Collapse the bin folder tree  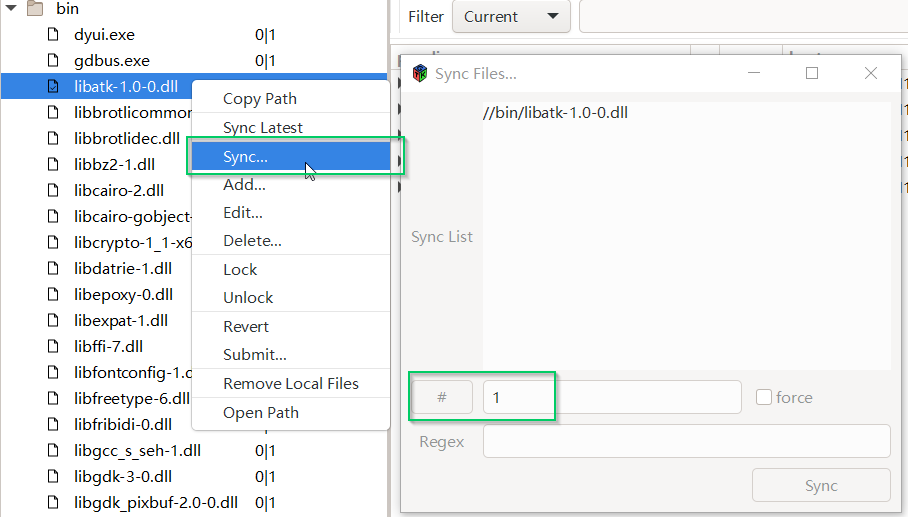[11, 8]
